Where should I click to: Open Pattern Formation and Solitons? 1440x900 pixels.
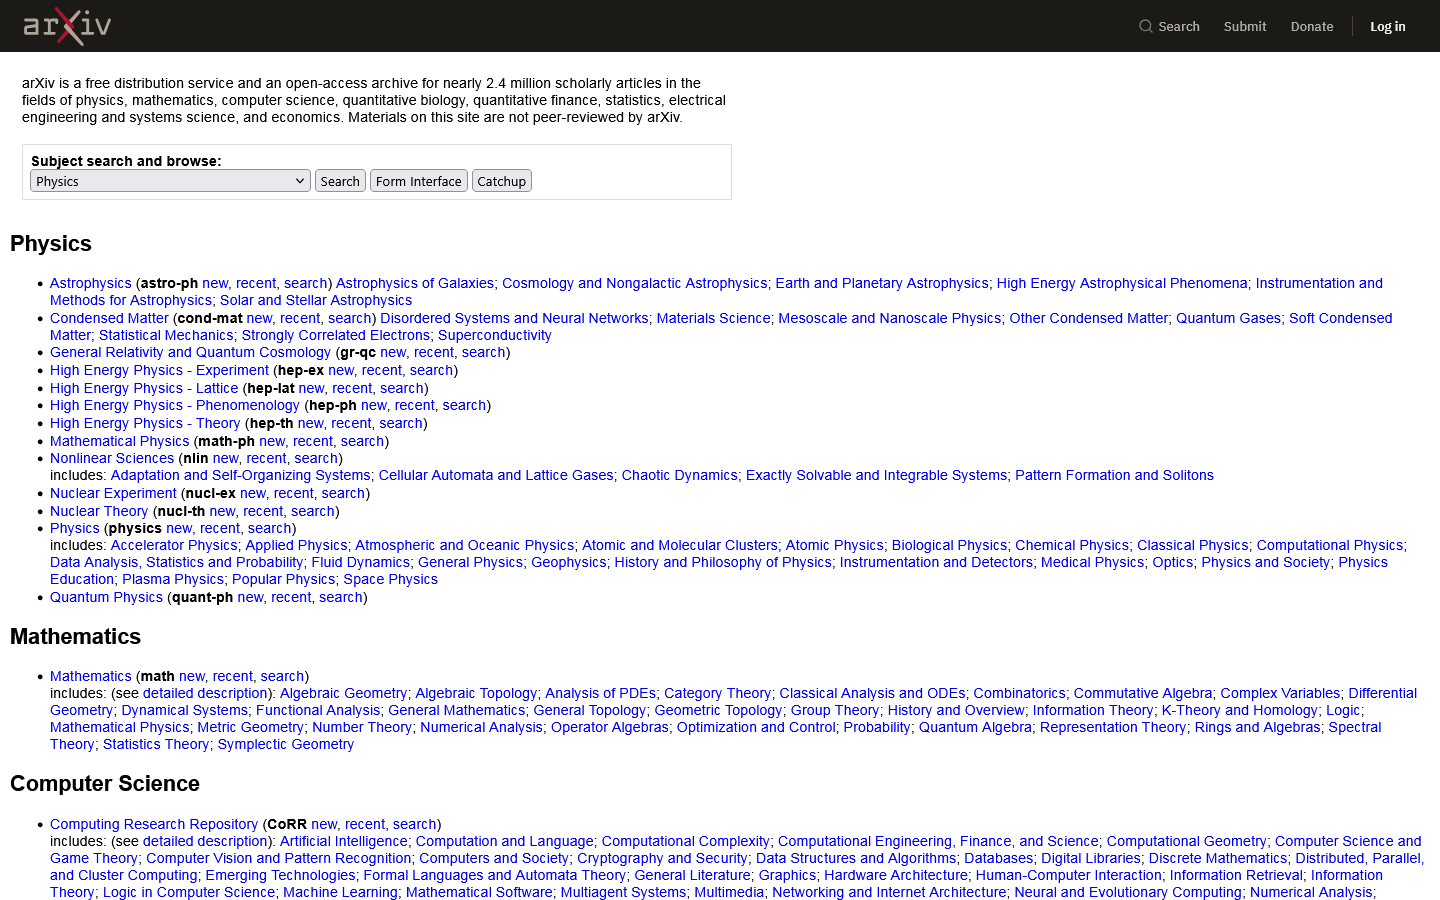(1114, 475)
